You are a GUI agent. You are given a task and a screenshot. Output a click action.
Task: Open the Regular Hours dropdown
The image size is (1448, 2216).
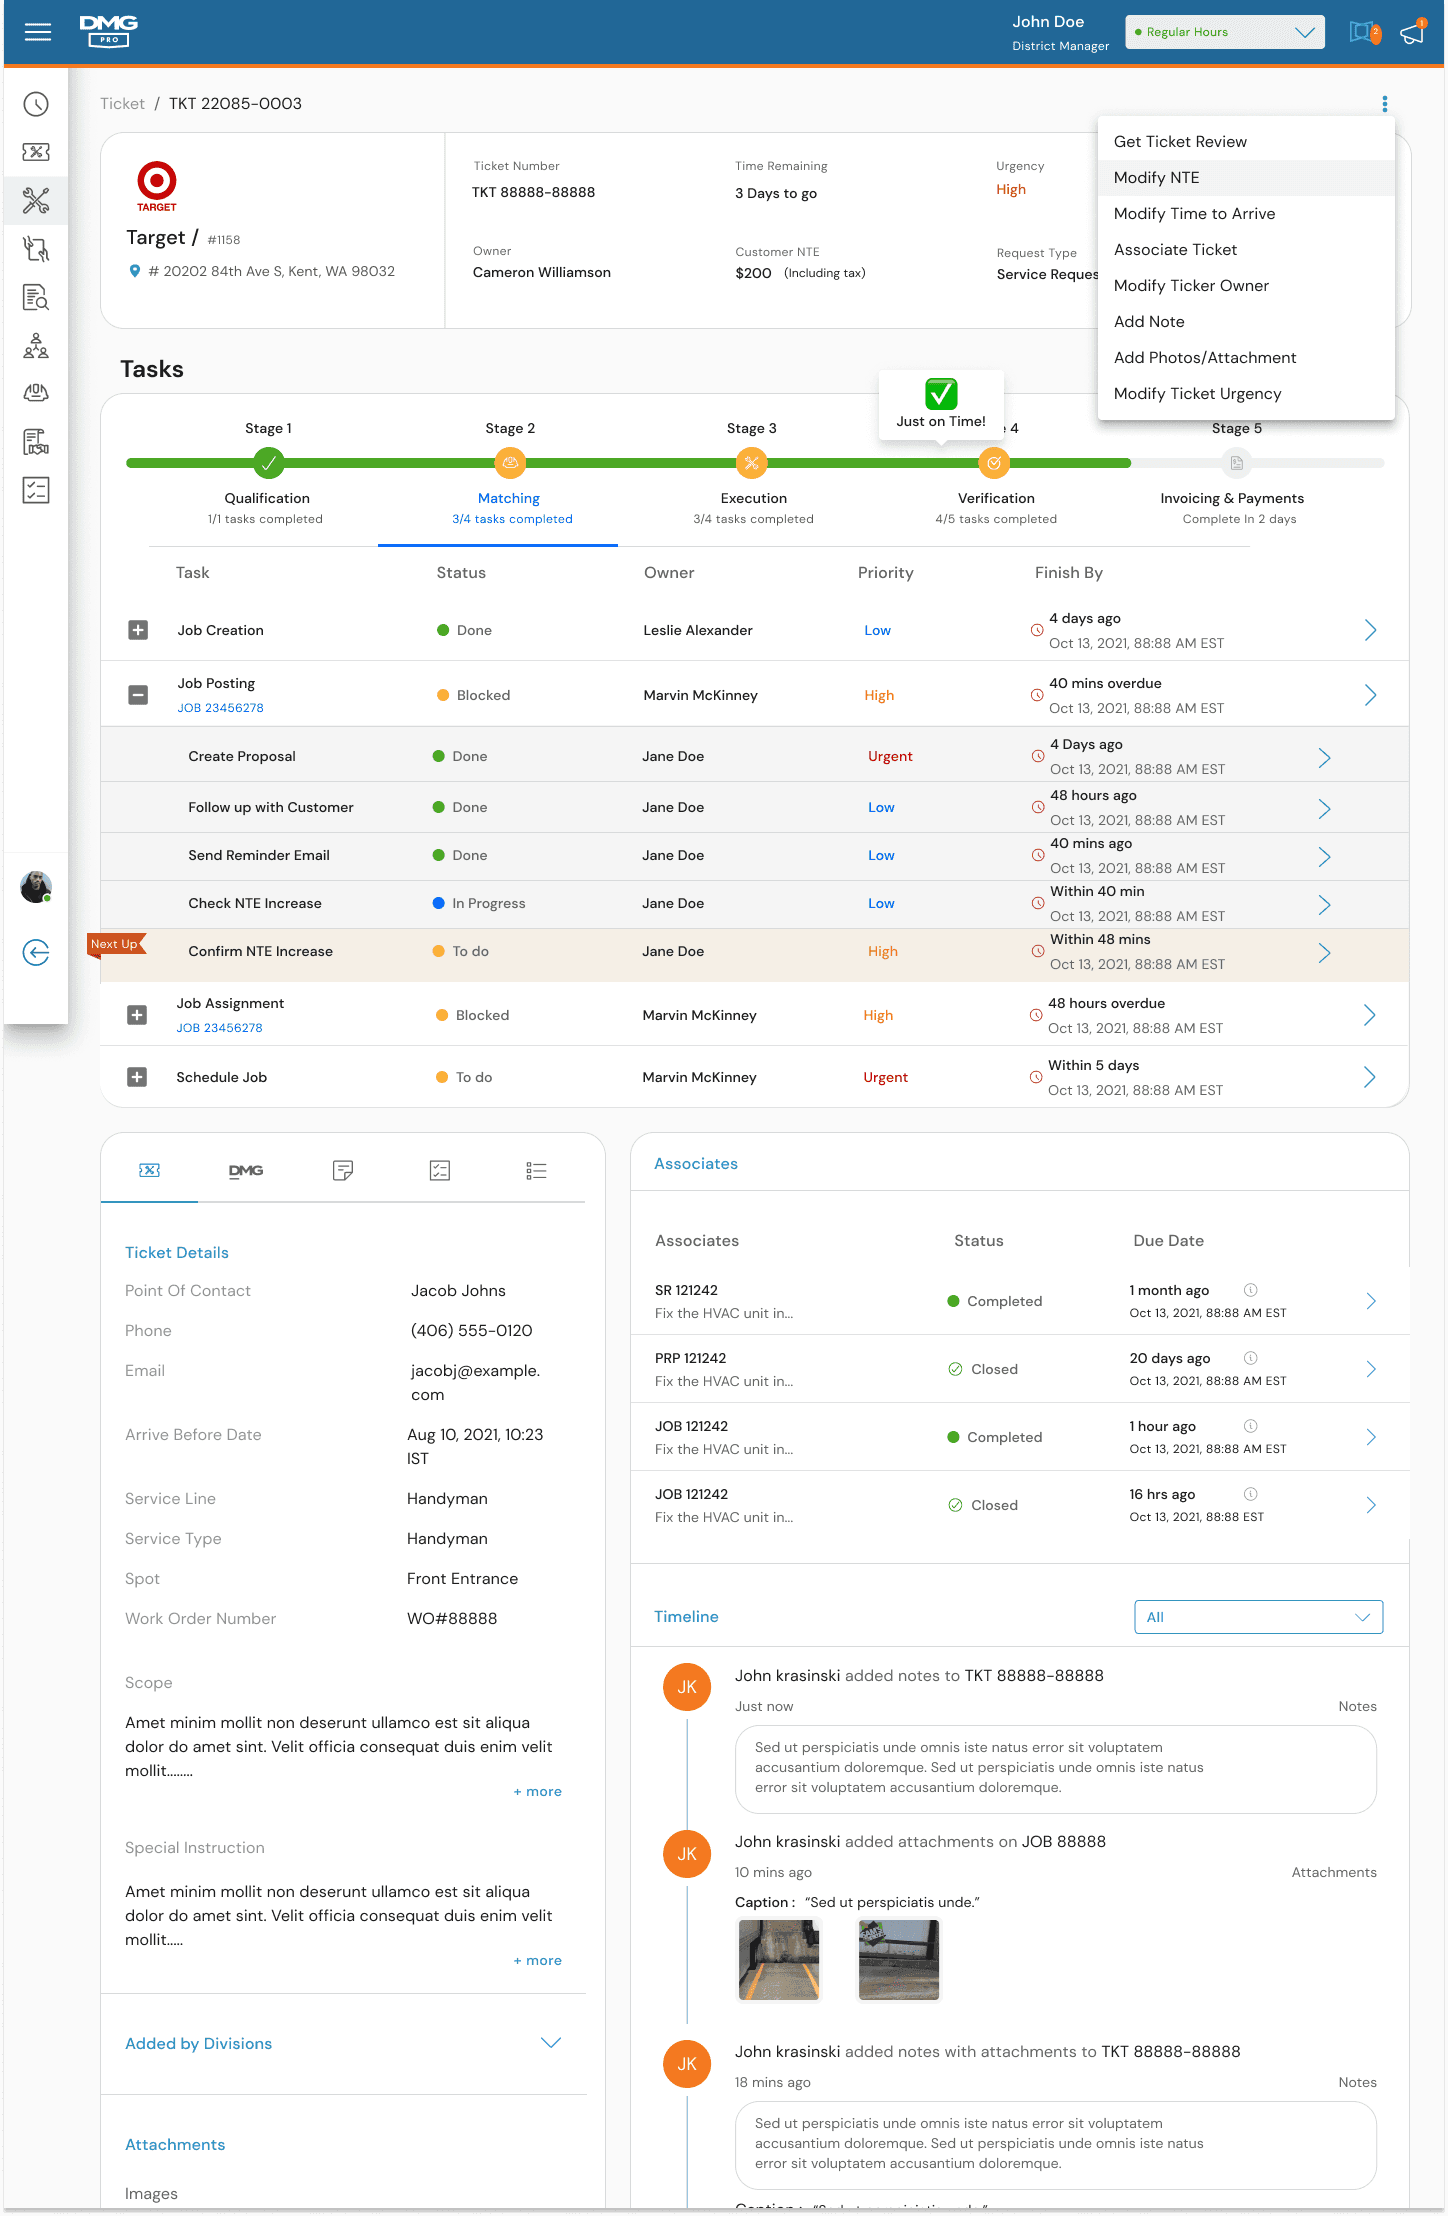[1225, 32]
